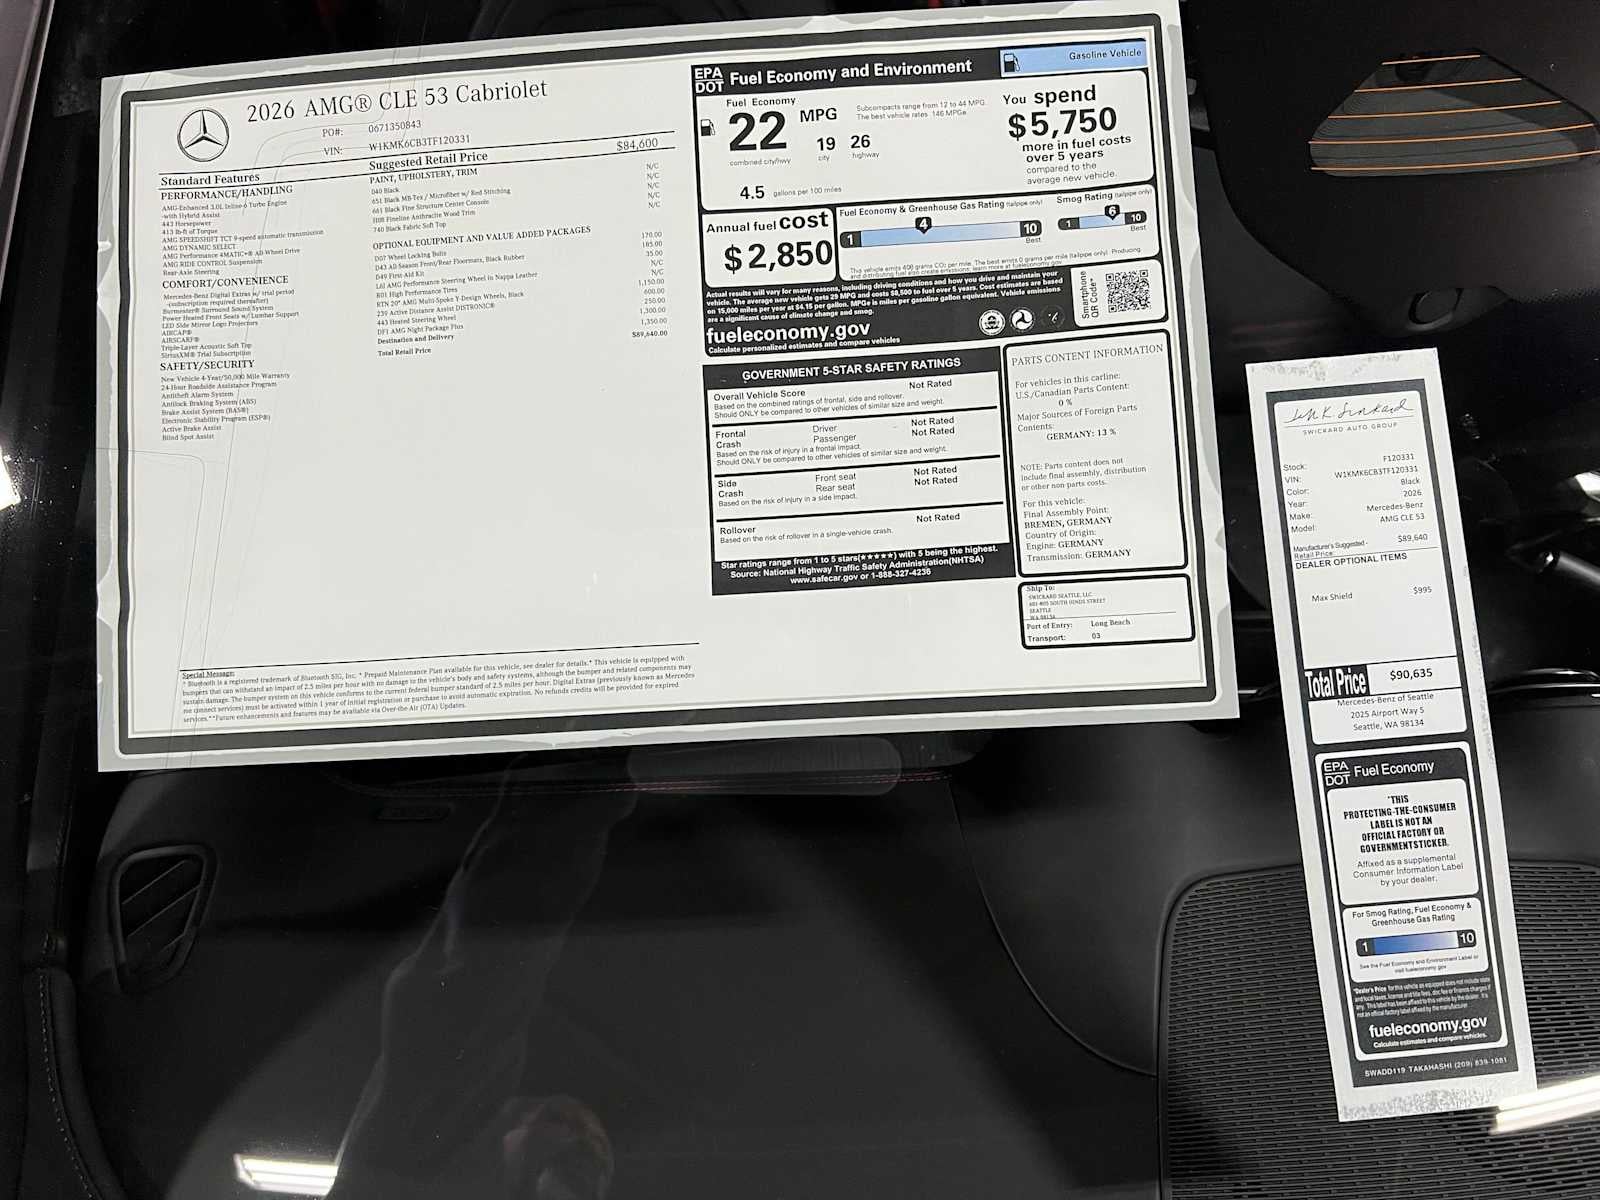Click the 'Gasoline Vehicle' label
1600x1200 pixels.
pos(1104,54)
